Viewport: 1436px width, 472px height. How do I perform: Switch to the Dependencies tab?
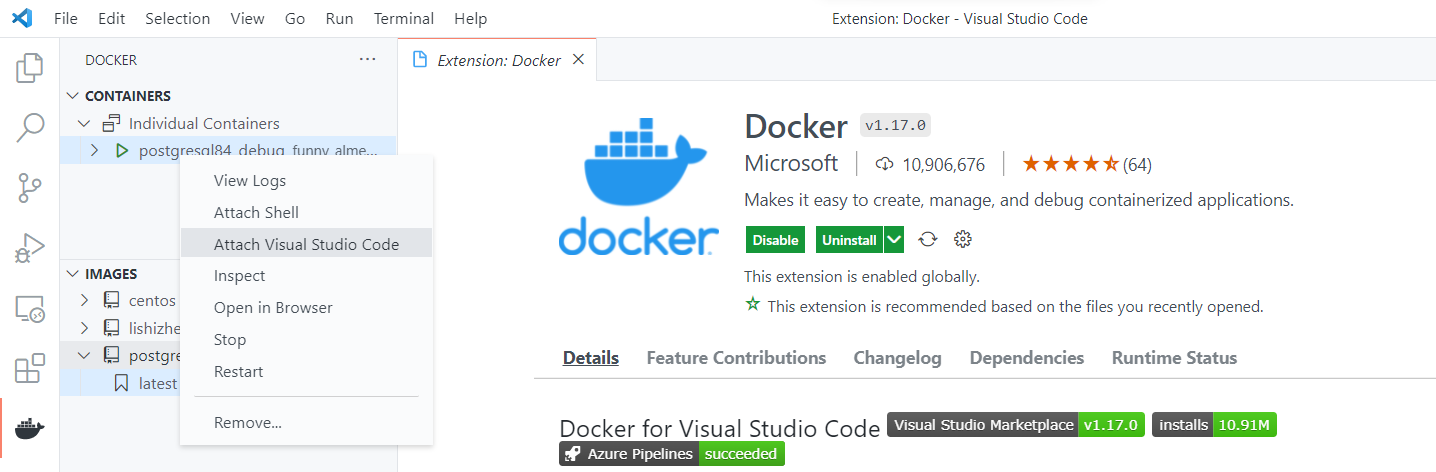[1027, 358]
